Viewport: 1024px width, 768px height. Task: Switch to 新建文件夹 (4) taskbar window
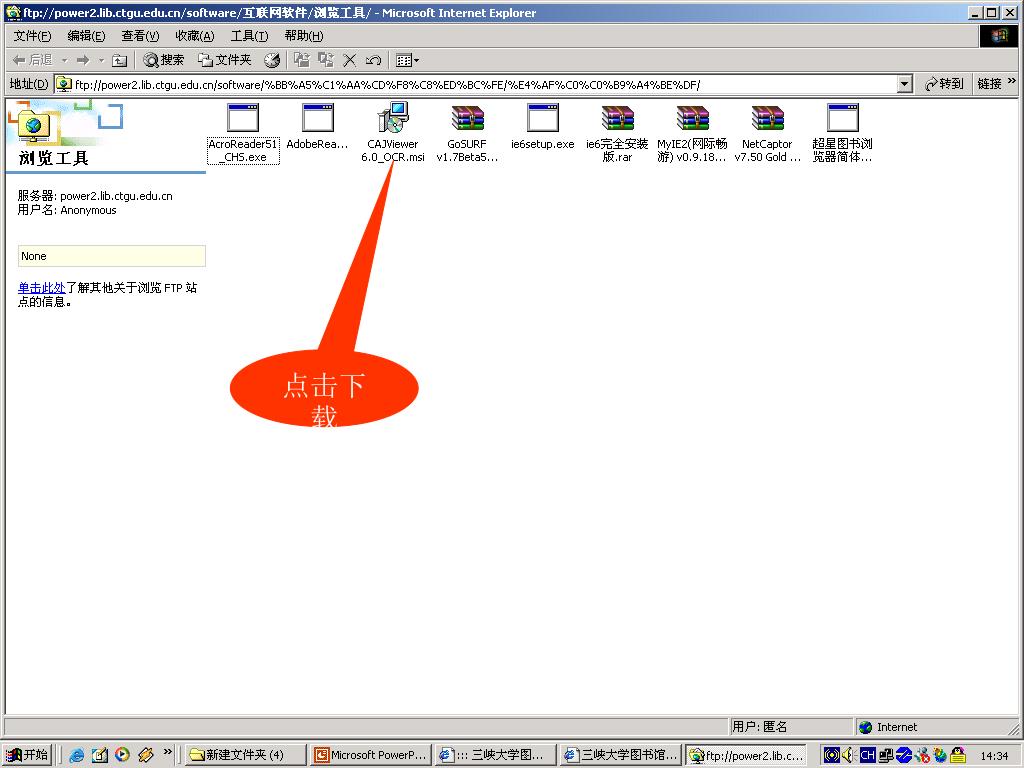tap(246, 755)
